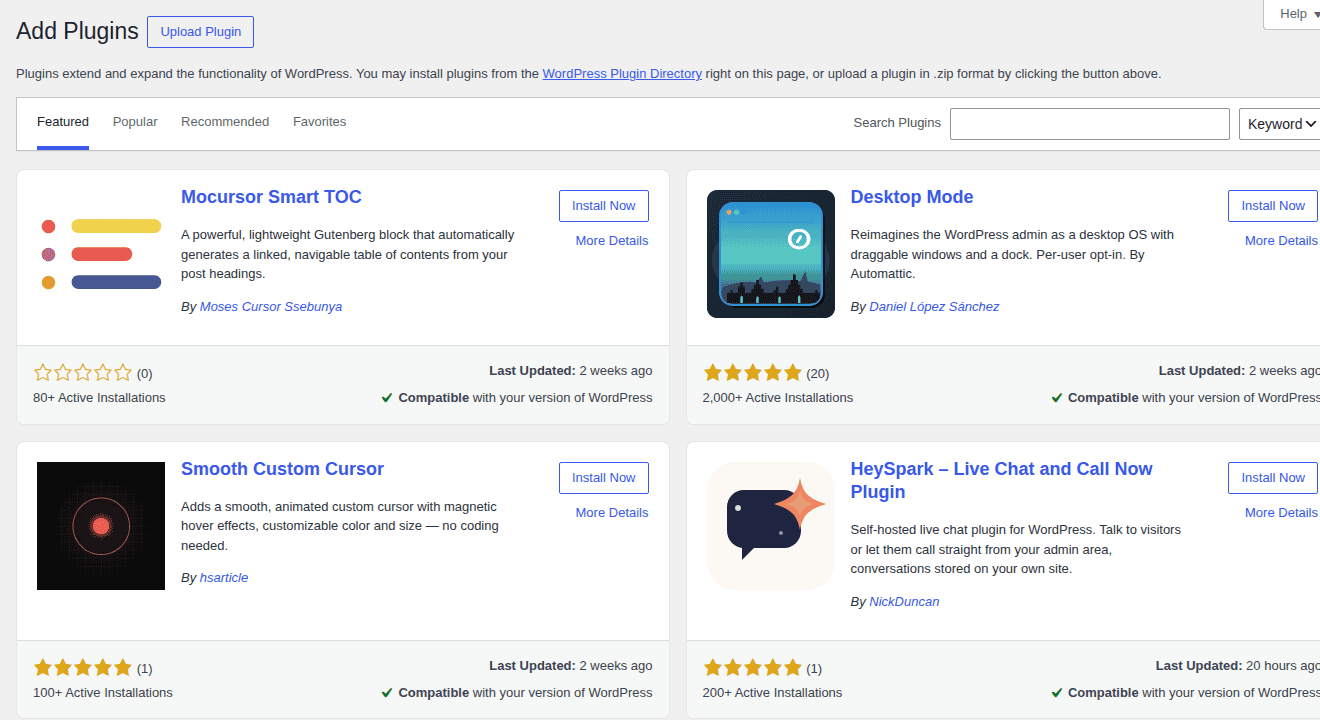Click the "80+ Active Installations" text

point(99,398)
